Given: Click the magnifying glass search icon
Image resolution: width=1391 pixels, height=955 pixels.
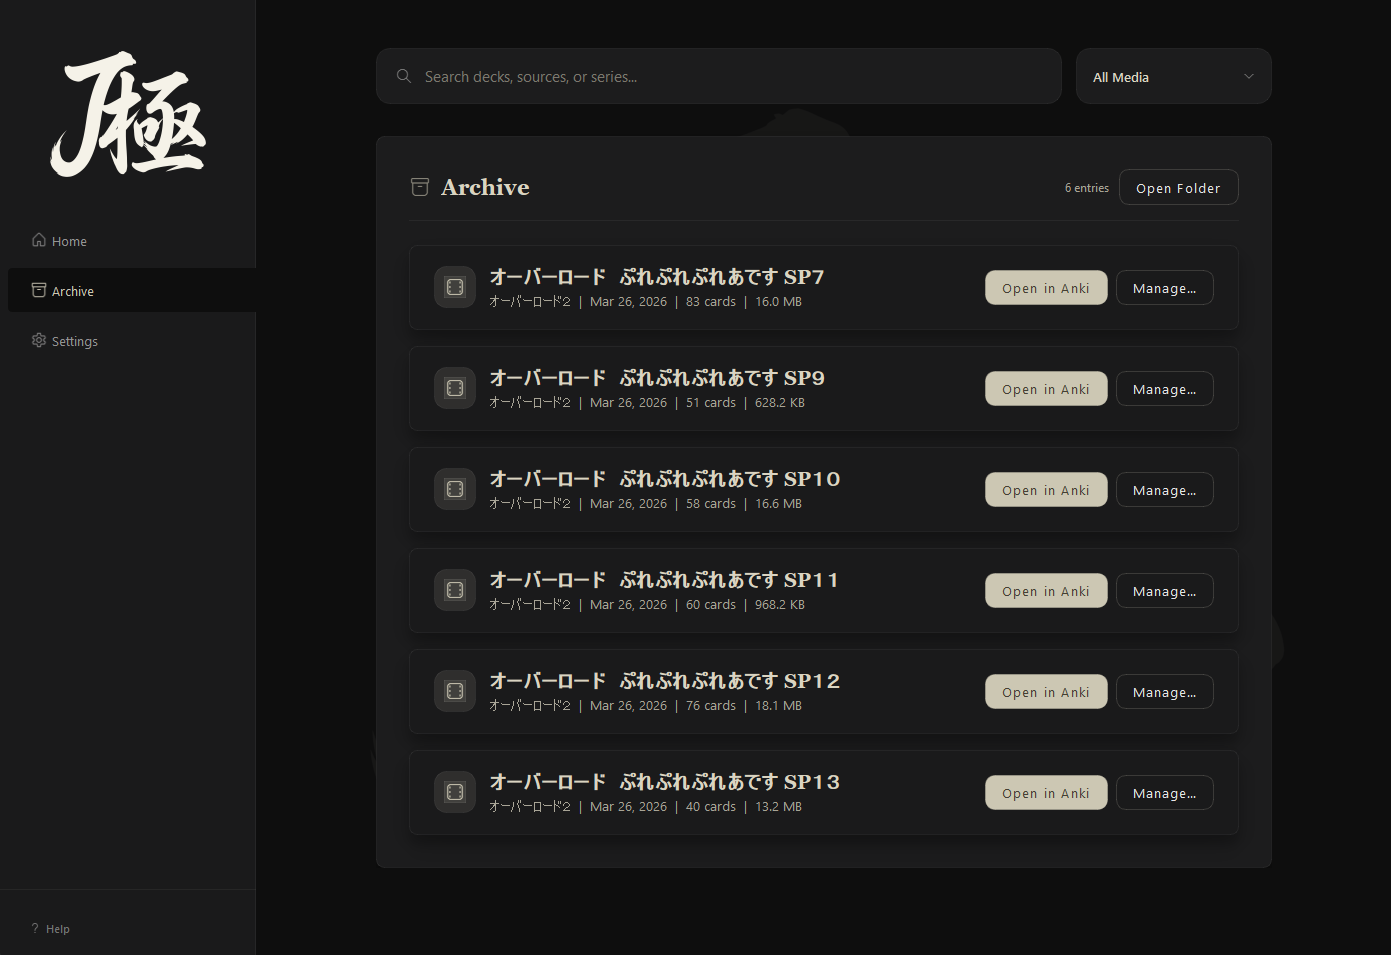Looking at the screenshot, I should 403,76.
